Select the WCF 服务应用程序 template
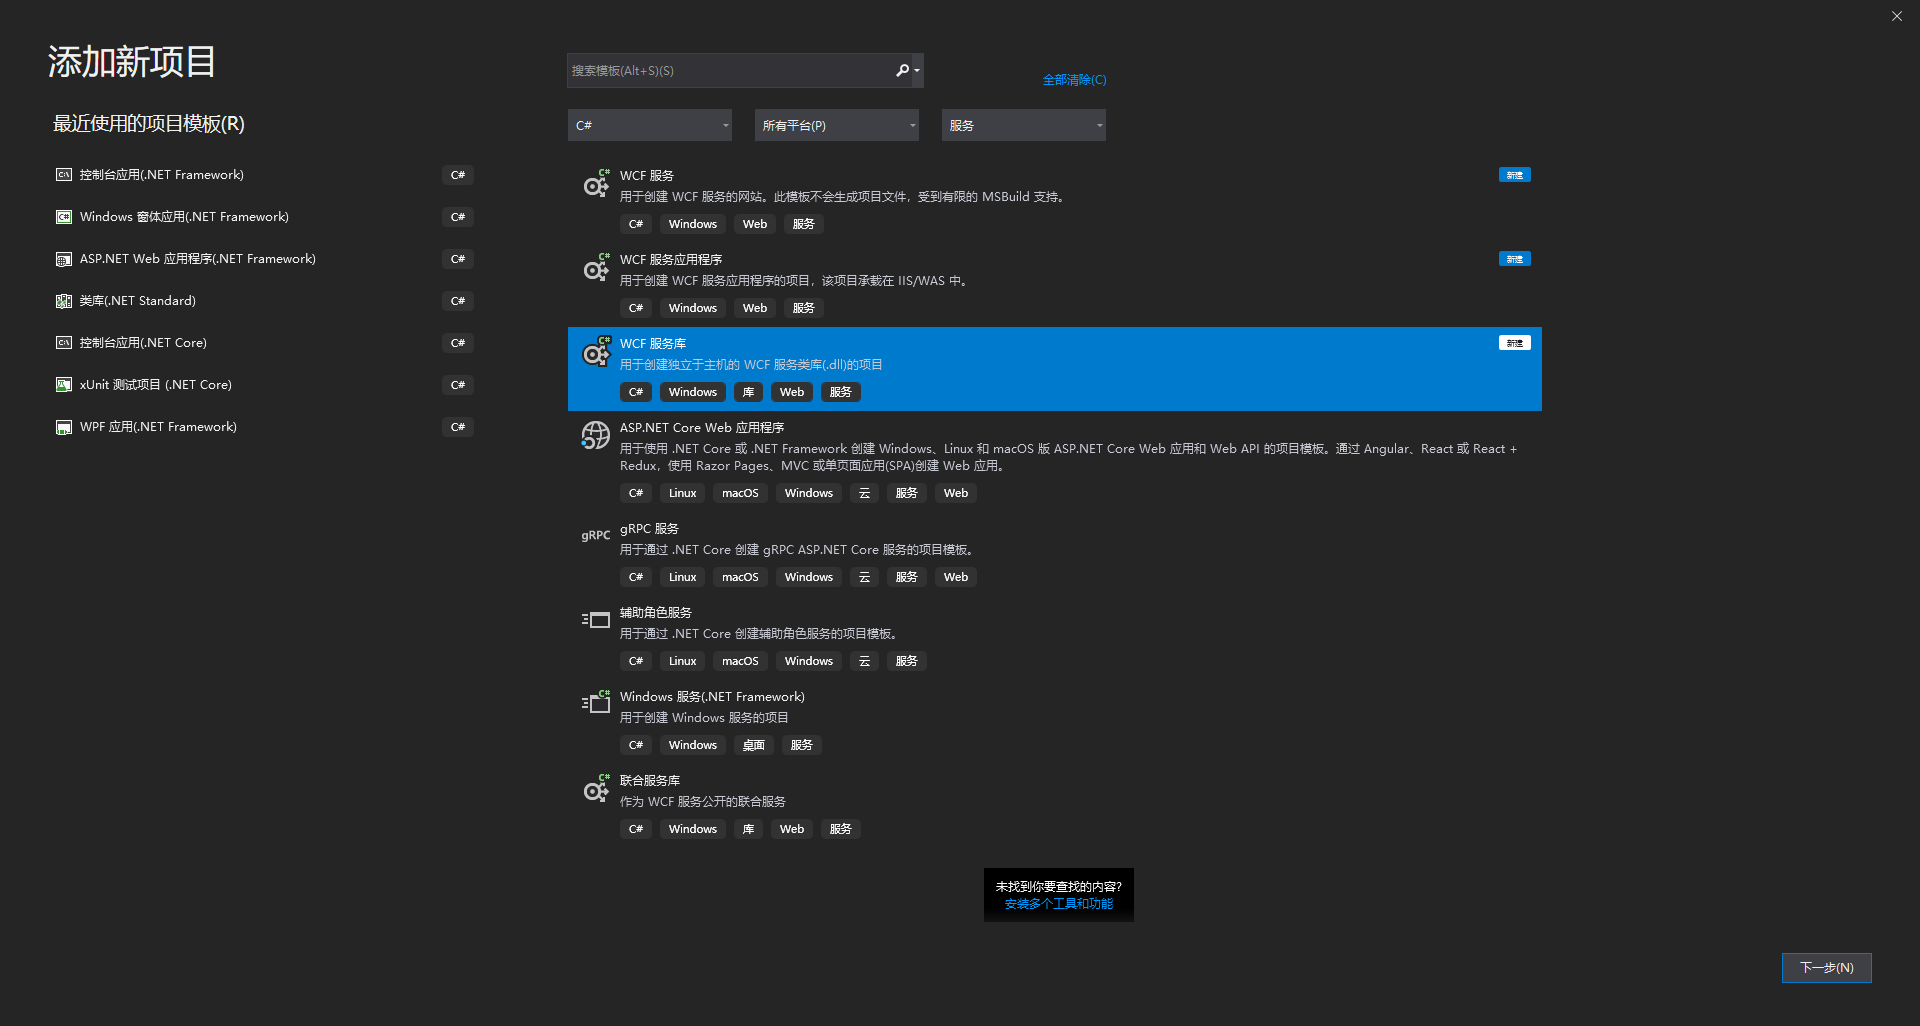The width and height of the screenshot is (1920, 1026). click(x=1055, y=285)
